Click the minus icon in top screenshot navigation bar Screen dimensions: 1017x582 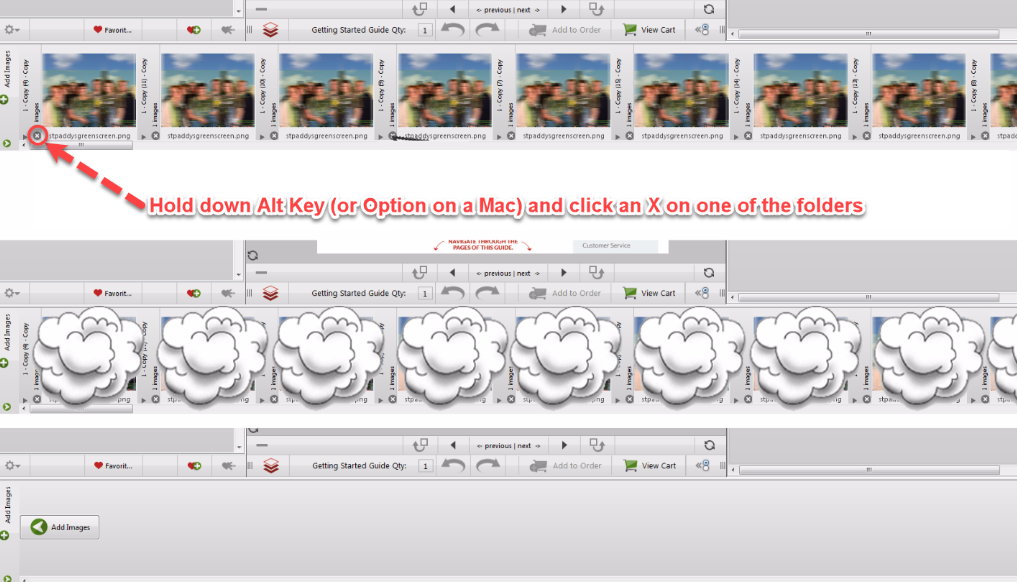(261, 9)
